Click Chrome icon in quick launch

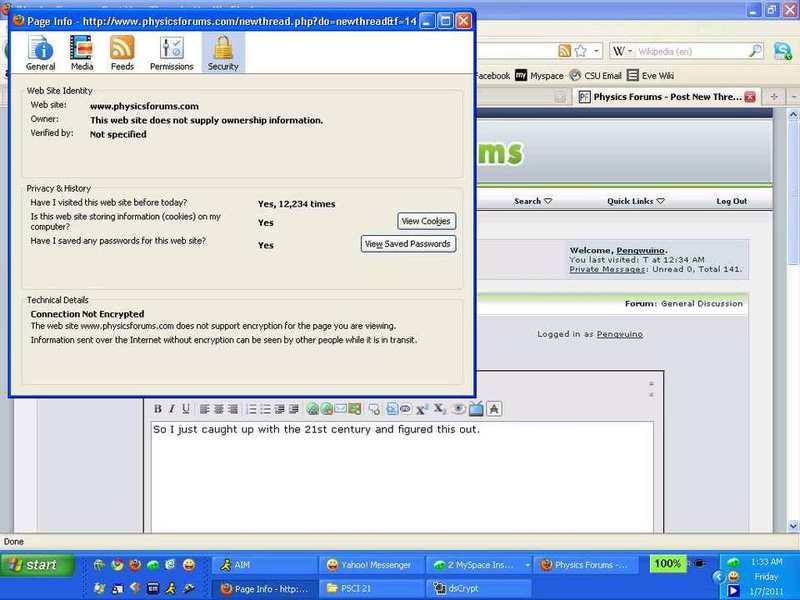tap(117, 565)
